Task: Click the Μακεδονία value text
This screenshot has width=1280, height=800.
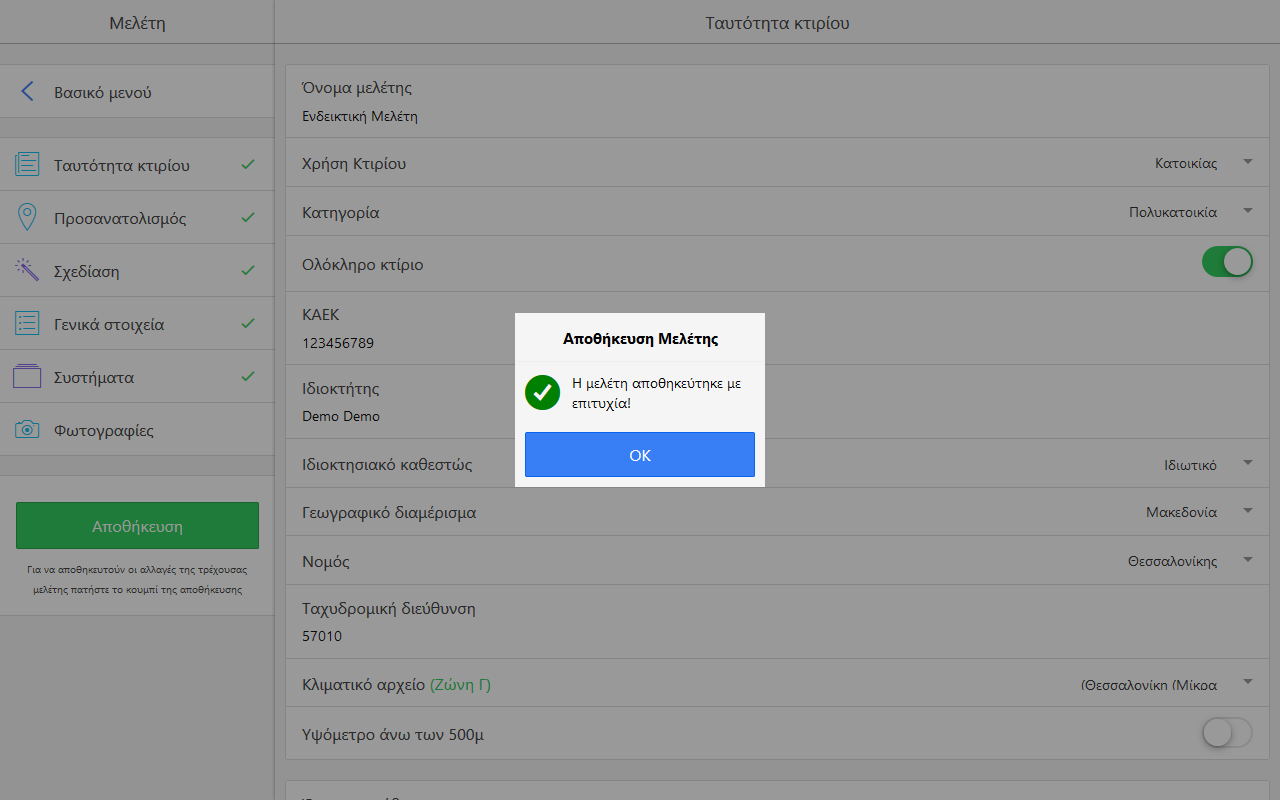Action: [1181, 512]
